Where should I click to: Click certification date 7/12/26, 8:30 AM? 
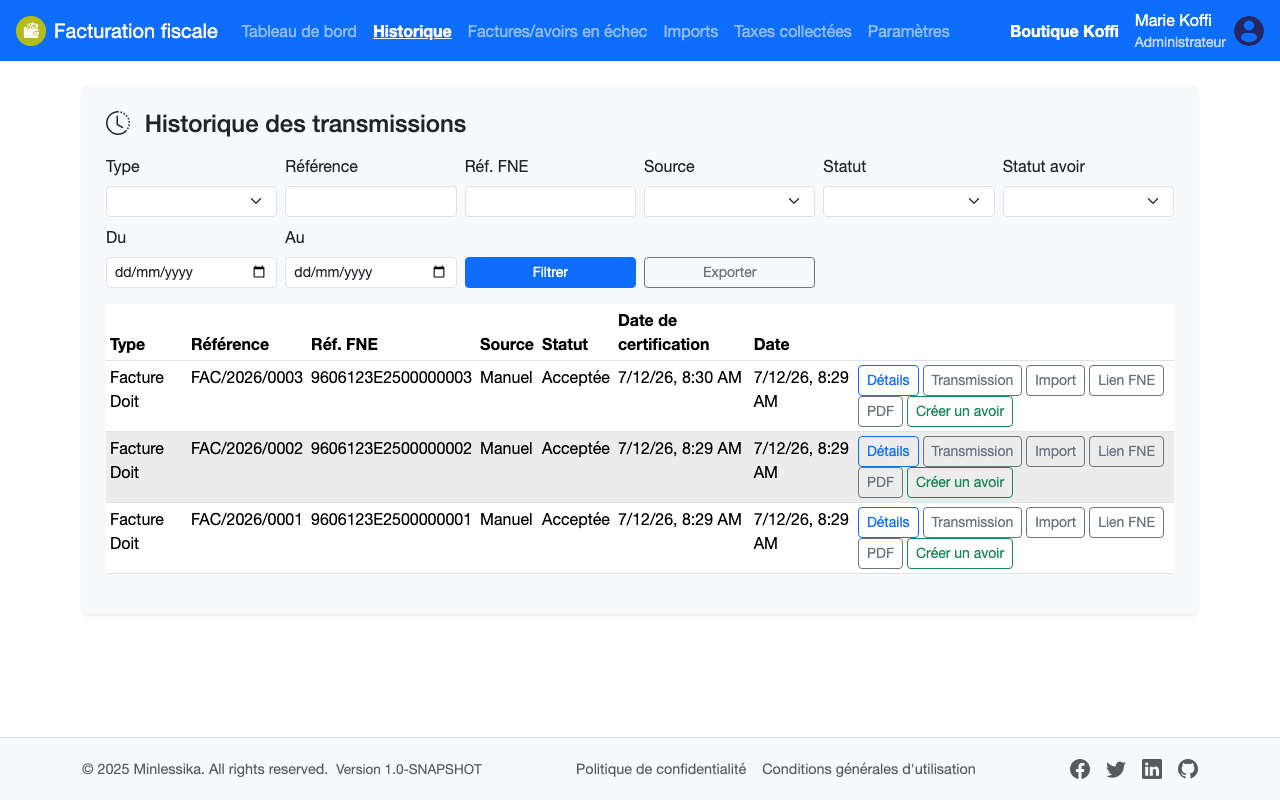coord(680,377)
